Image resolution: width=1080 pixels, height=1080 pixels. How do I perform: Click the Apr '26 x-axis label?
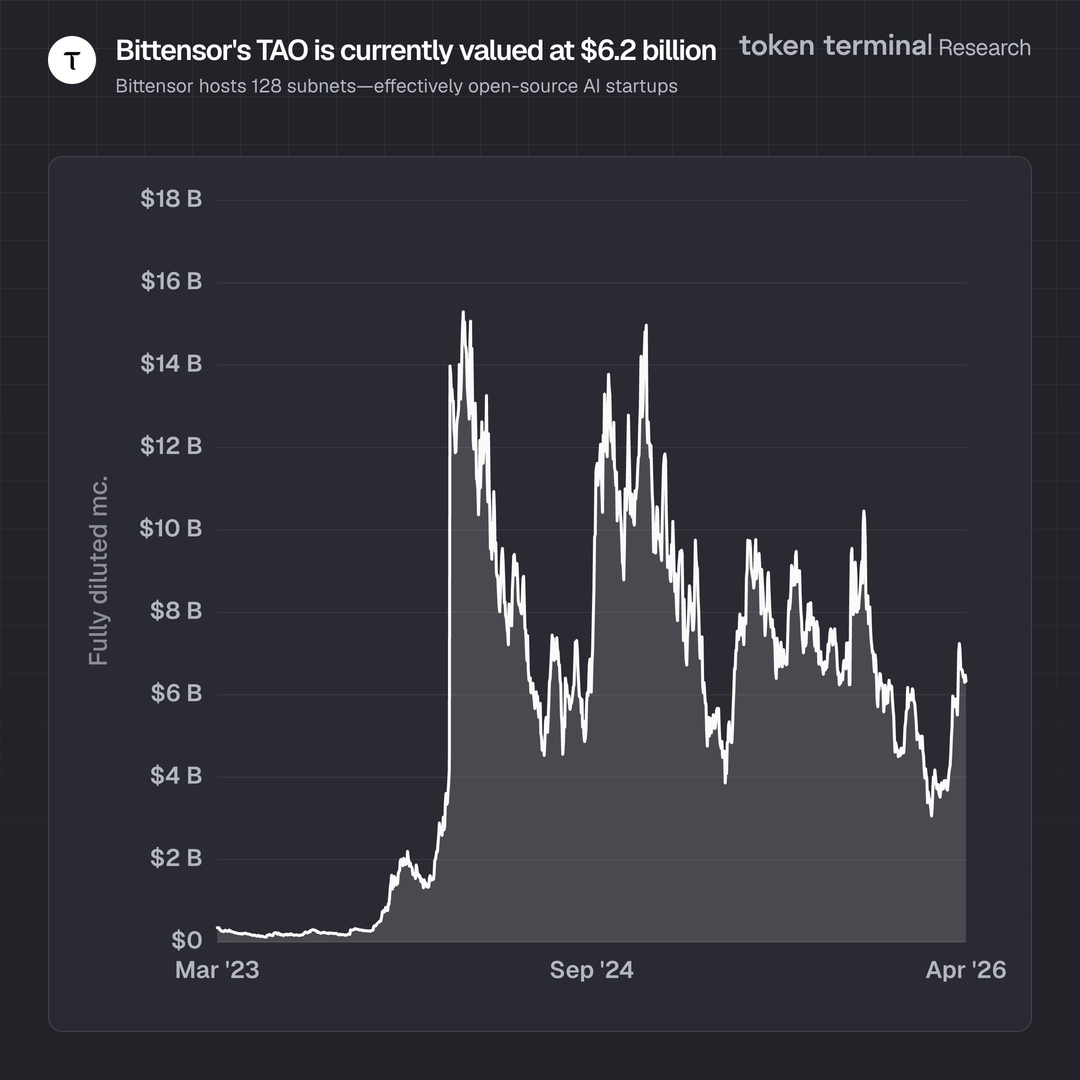pyautogui.click(x=965, y=970)
